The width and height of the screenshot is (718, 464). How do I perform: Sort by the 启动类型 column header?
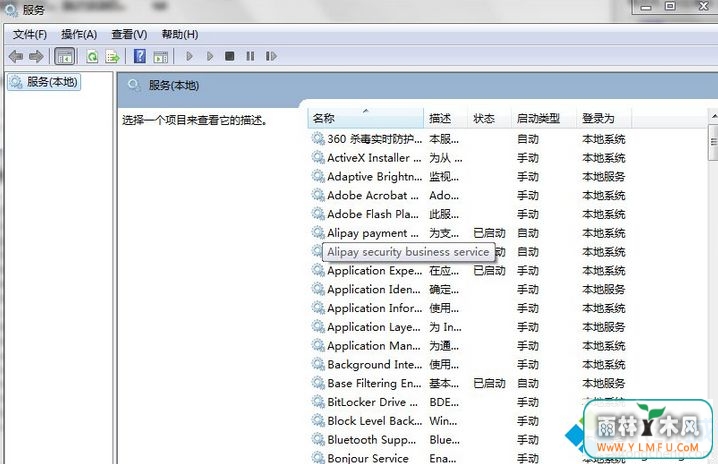coord(543,118)
